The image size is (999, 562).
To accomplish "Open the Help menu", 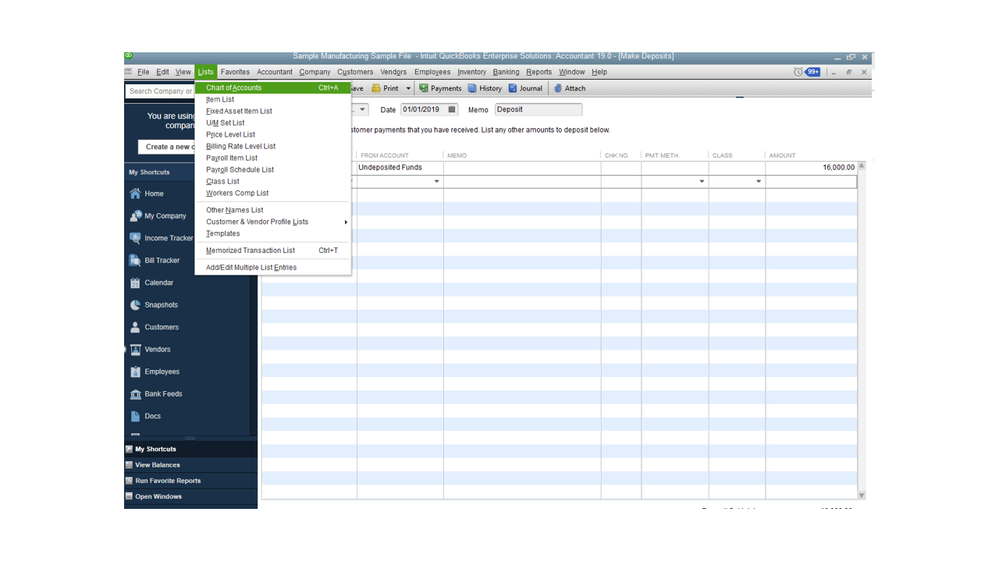I will coord(599,72).
